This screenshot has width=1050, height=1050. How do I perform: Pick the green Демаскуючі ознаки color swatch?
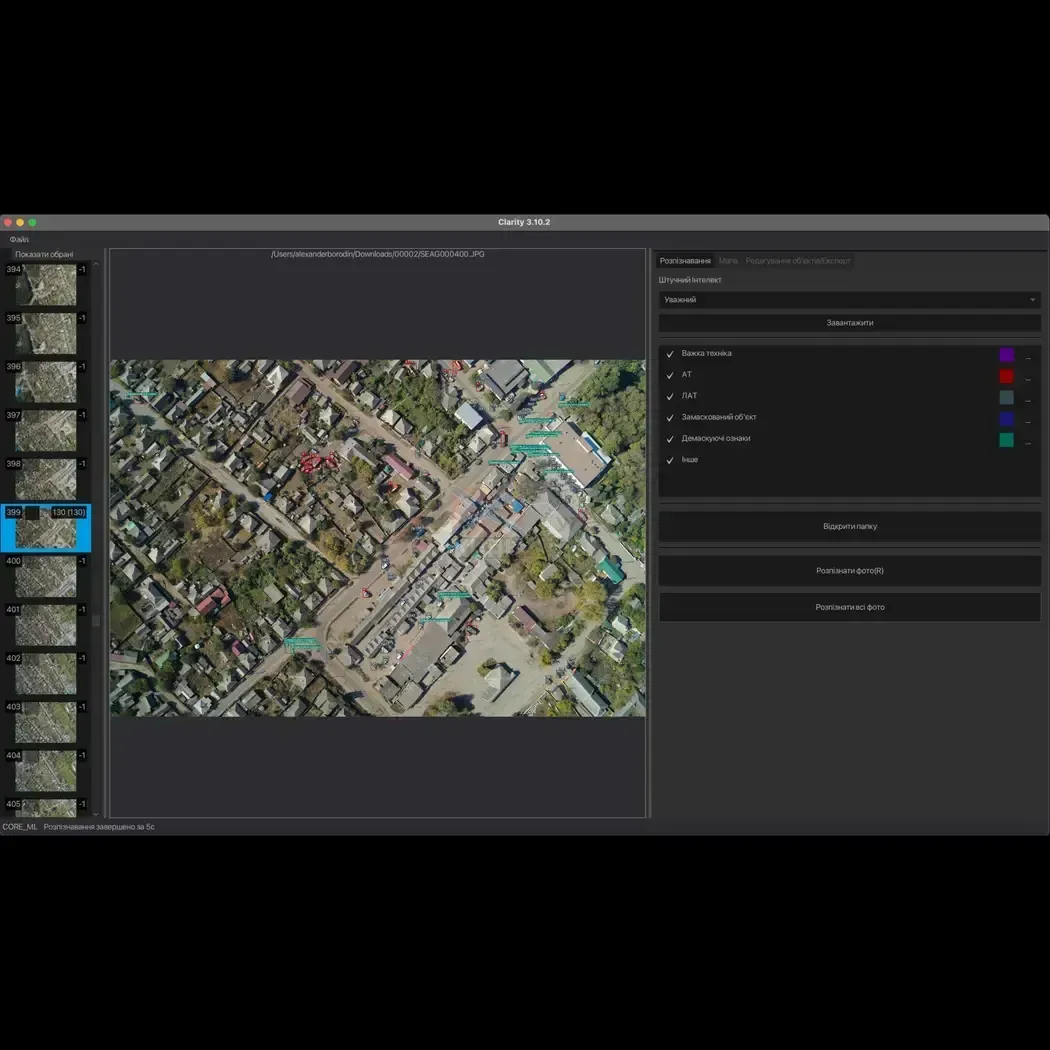point(1006,440)
